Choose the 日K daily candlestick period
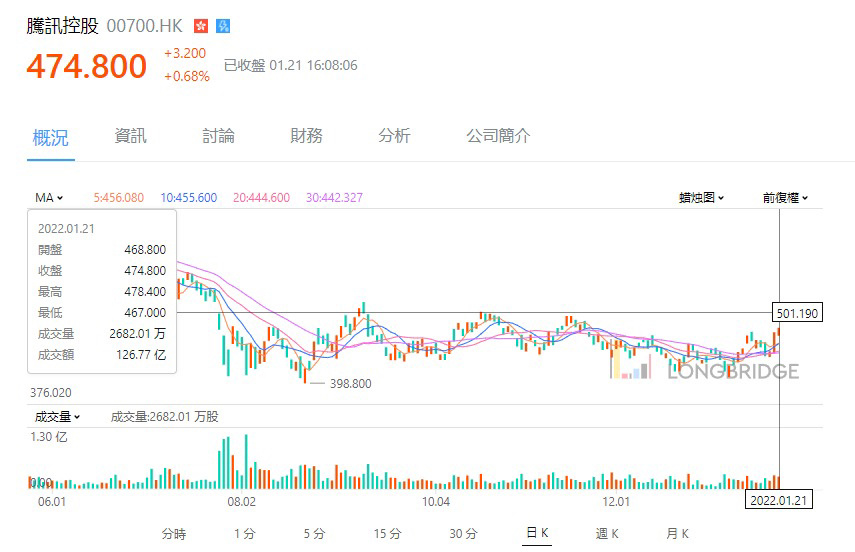 point(537,534)
